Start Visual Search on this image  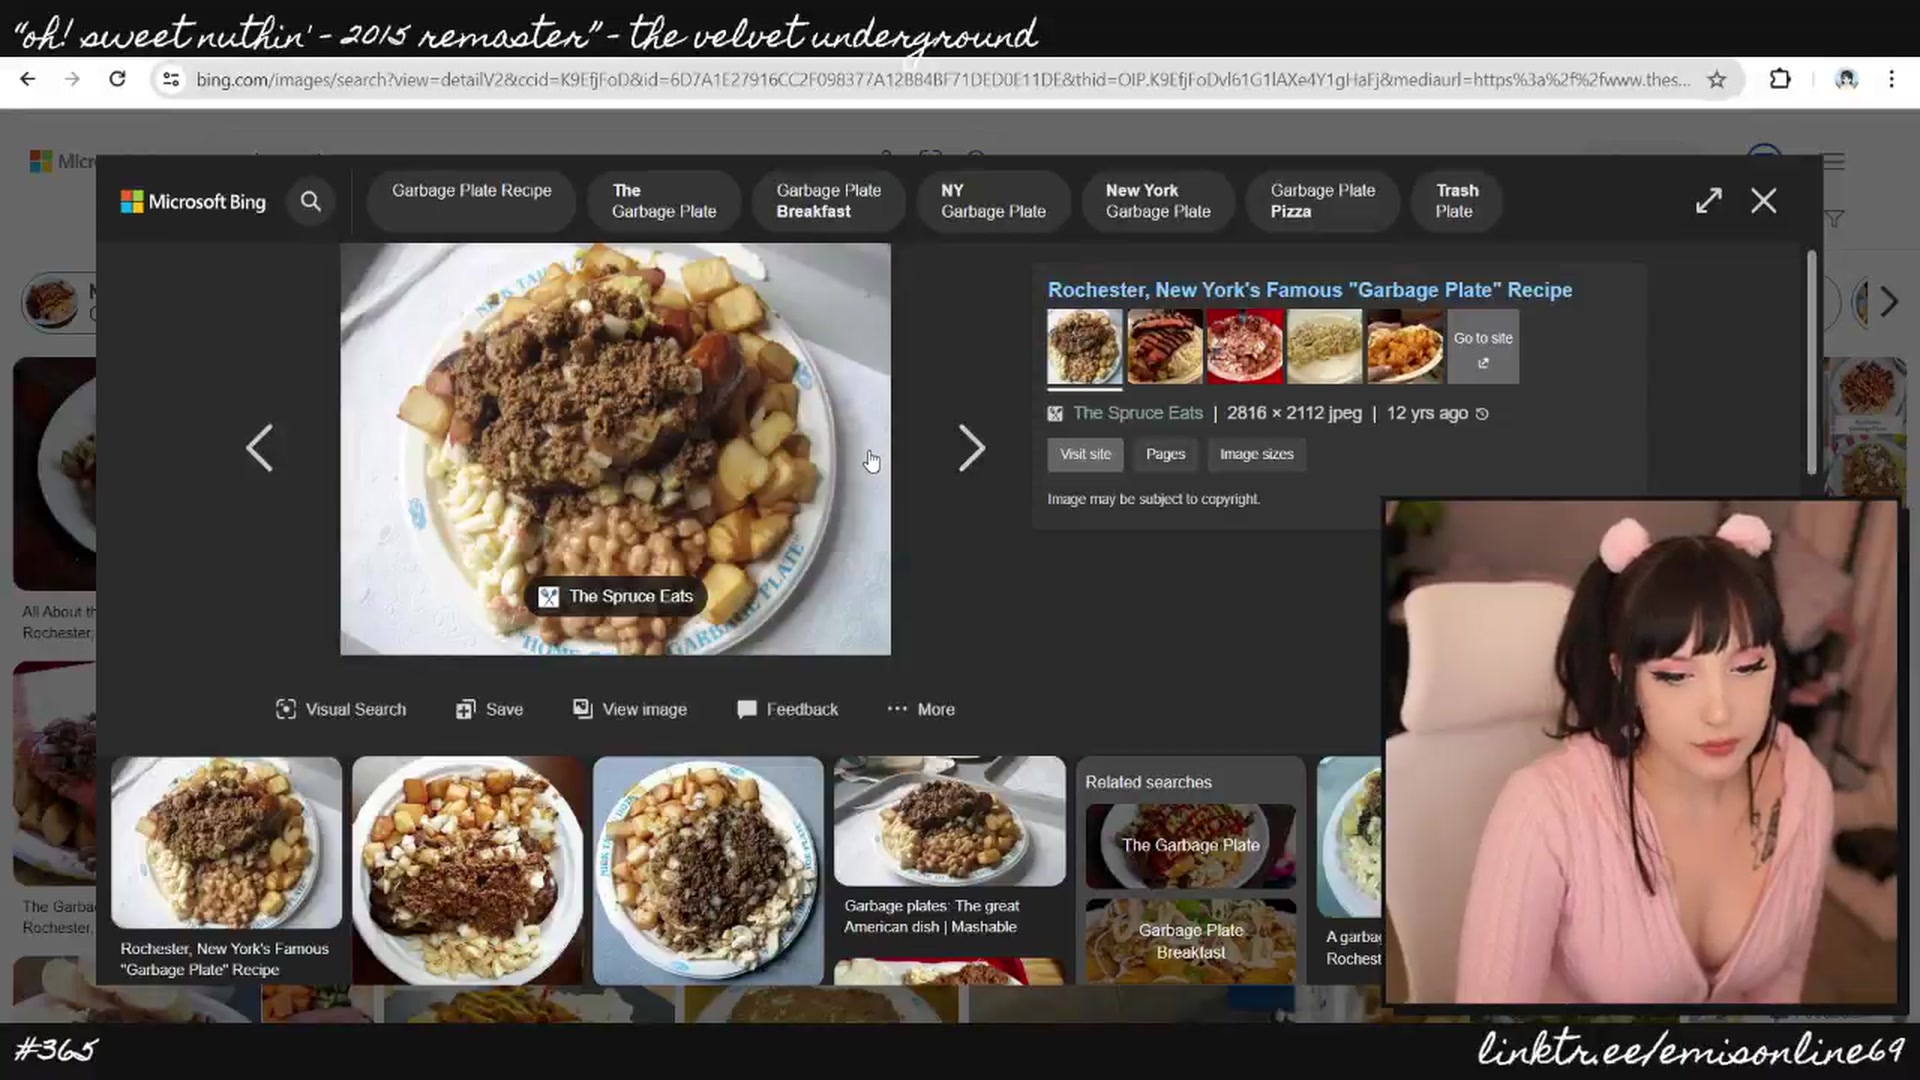tap(341, 709)
